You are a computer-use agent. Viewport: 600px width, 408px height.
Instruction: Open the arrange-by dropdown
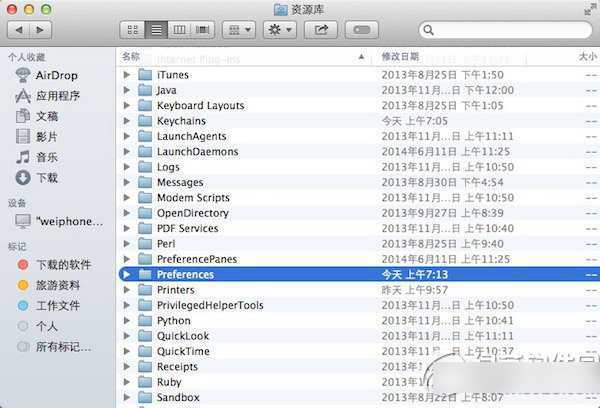click(239, 30)
